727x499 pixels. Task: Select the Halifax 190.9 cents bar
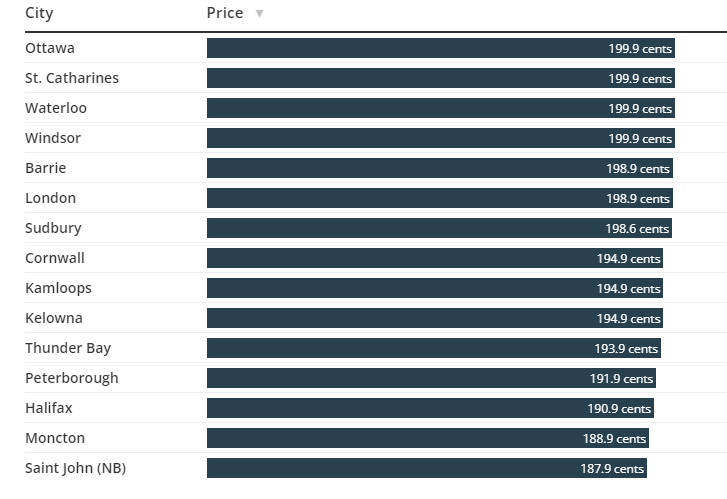[430, 408]
